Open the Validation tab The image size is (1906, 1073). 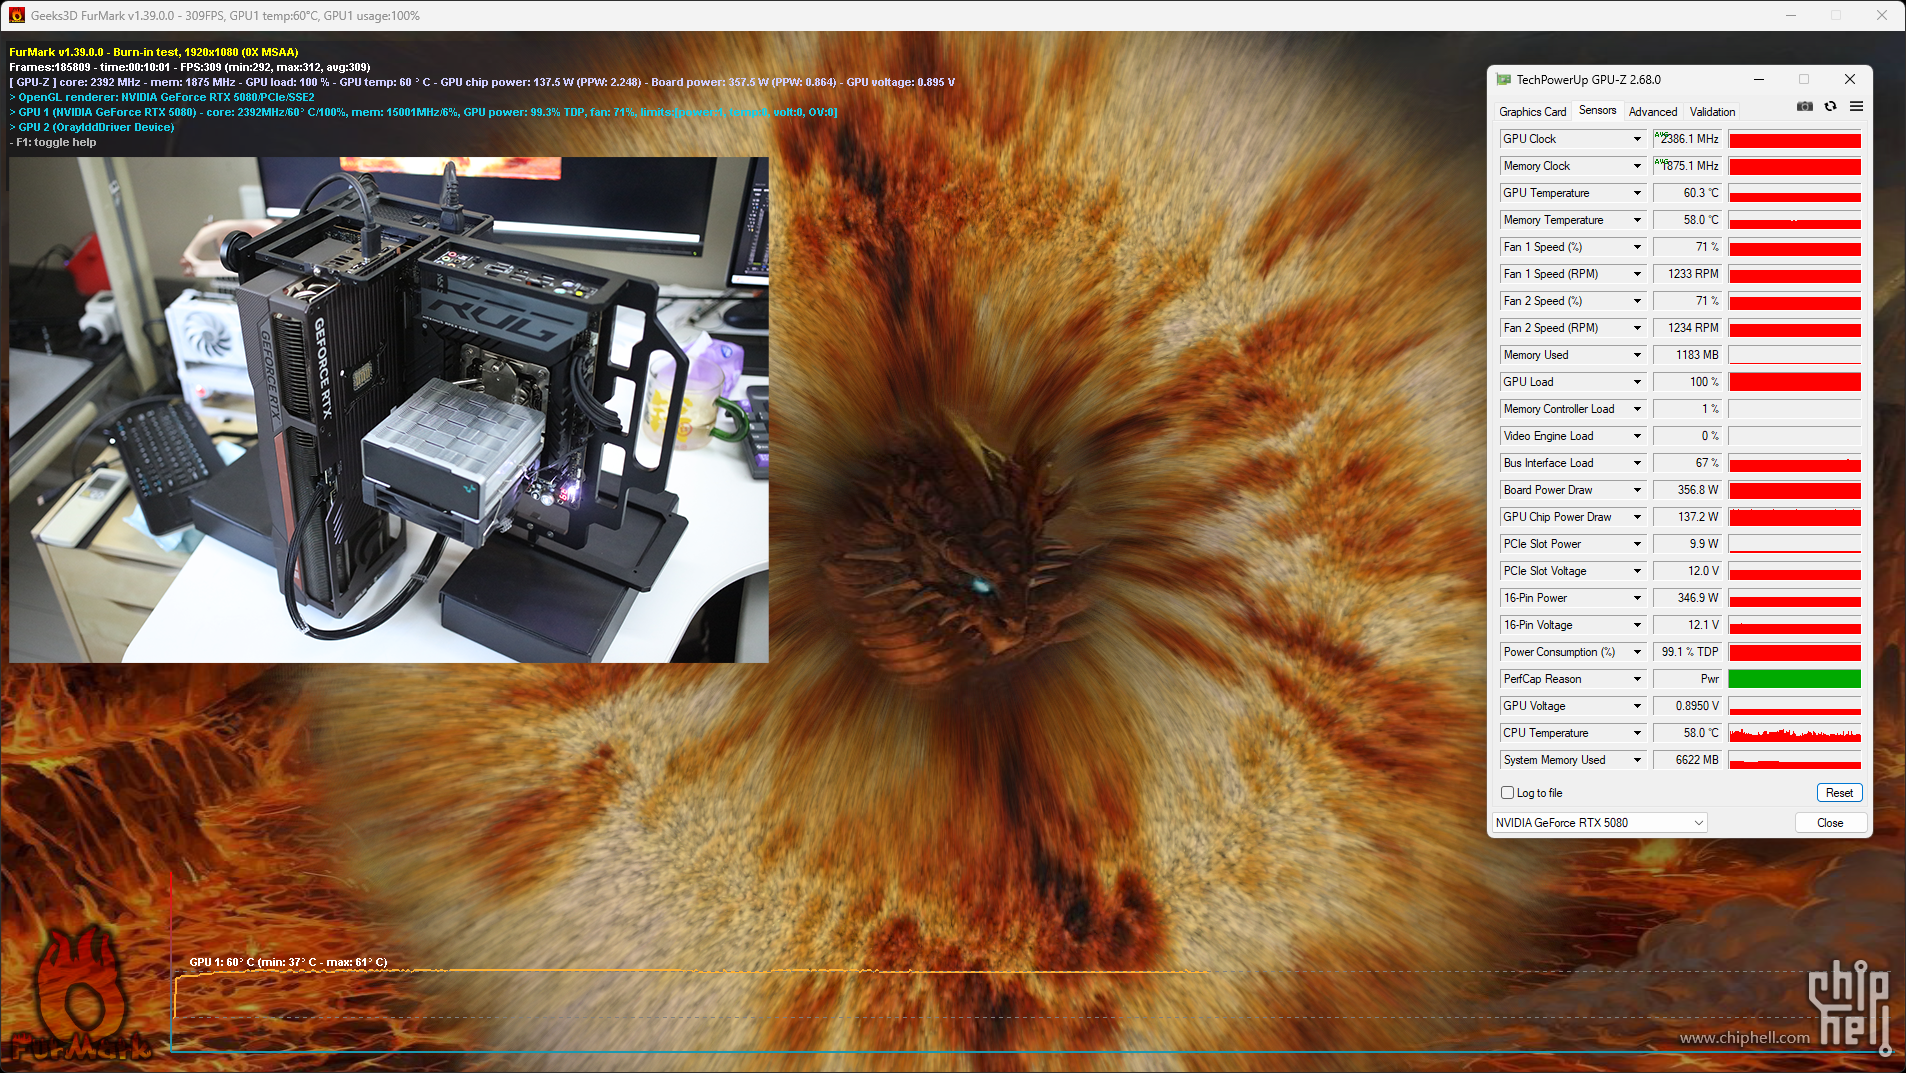click(1712, 112)
